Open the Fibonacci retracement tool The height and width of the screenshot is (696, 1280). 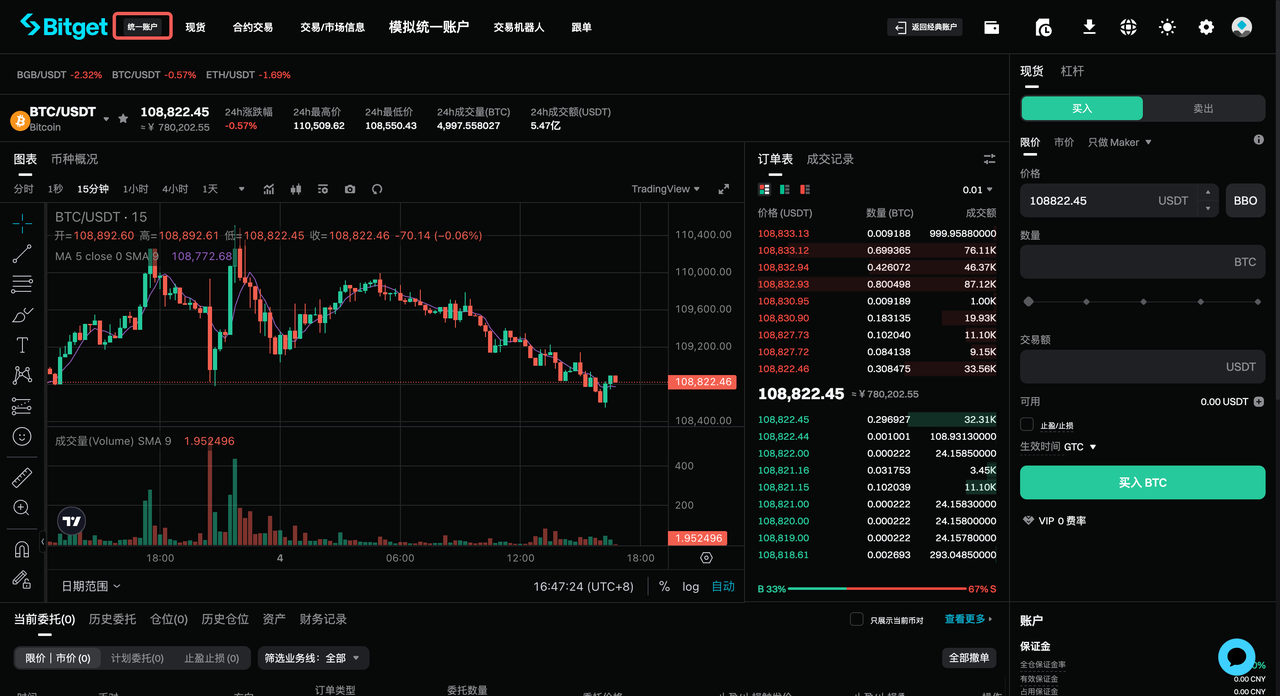click(21, 285)
